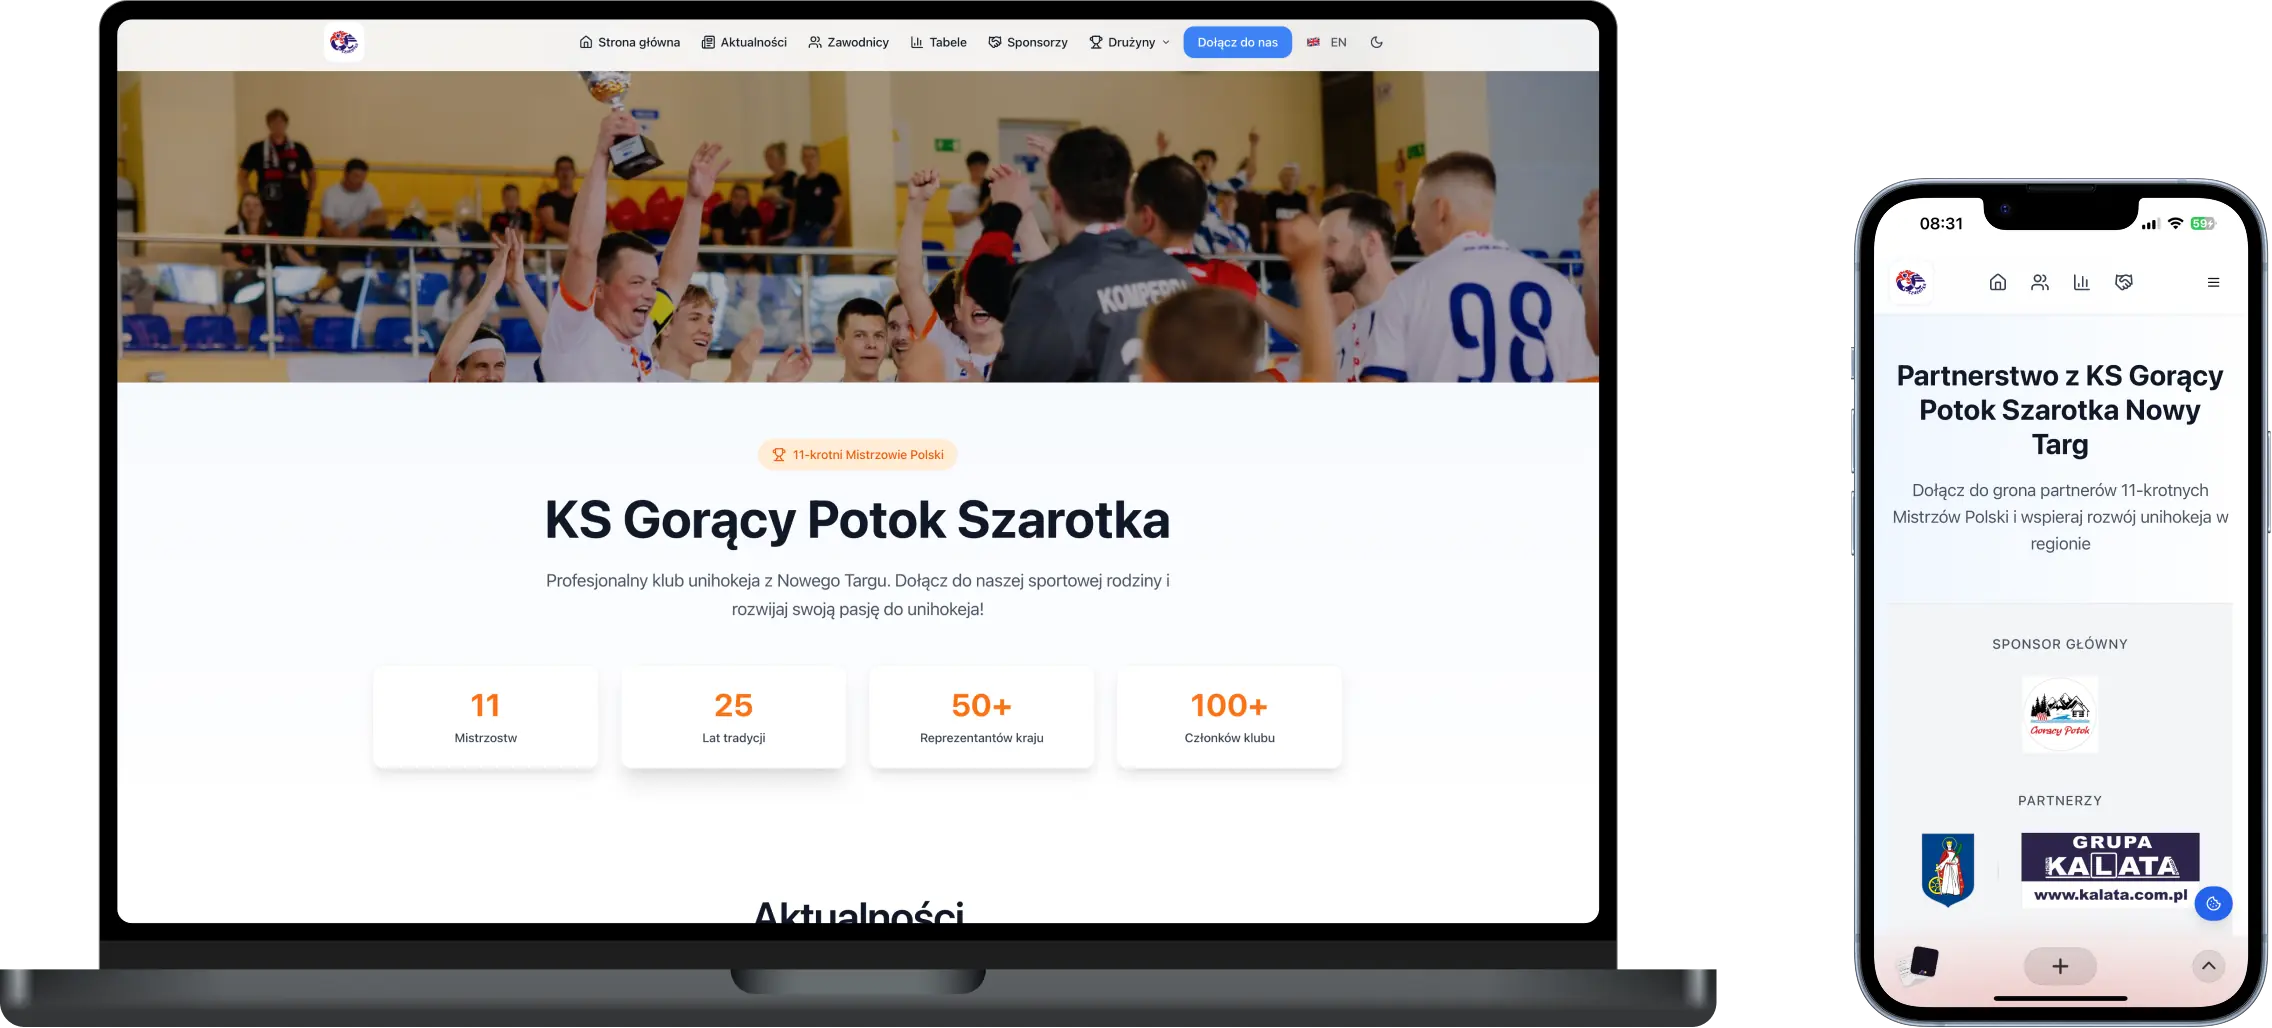Open the Tabele page

(938, 42)
